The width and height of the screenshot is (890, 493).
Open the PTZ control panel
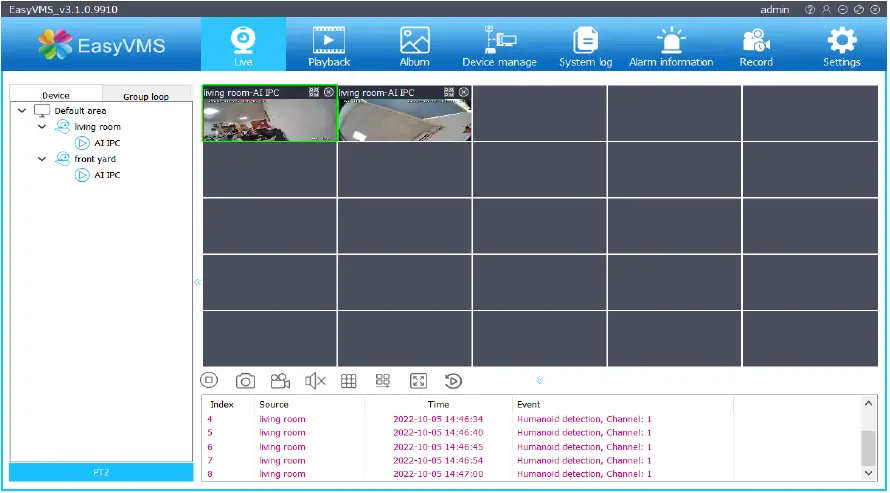pyautogui.click(x=101, y=472)
